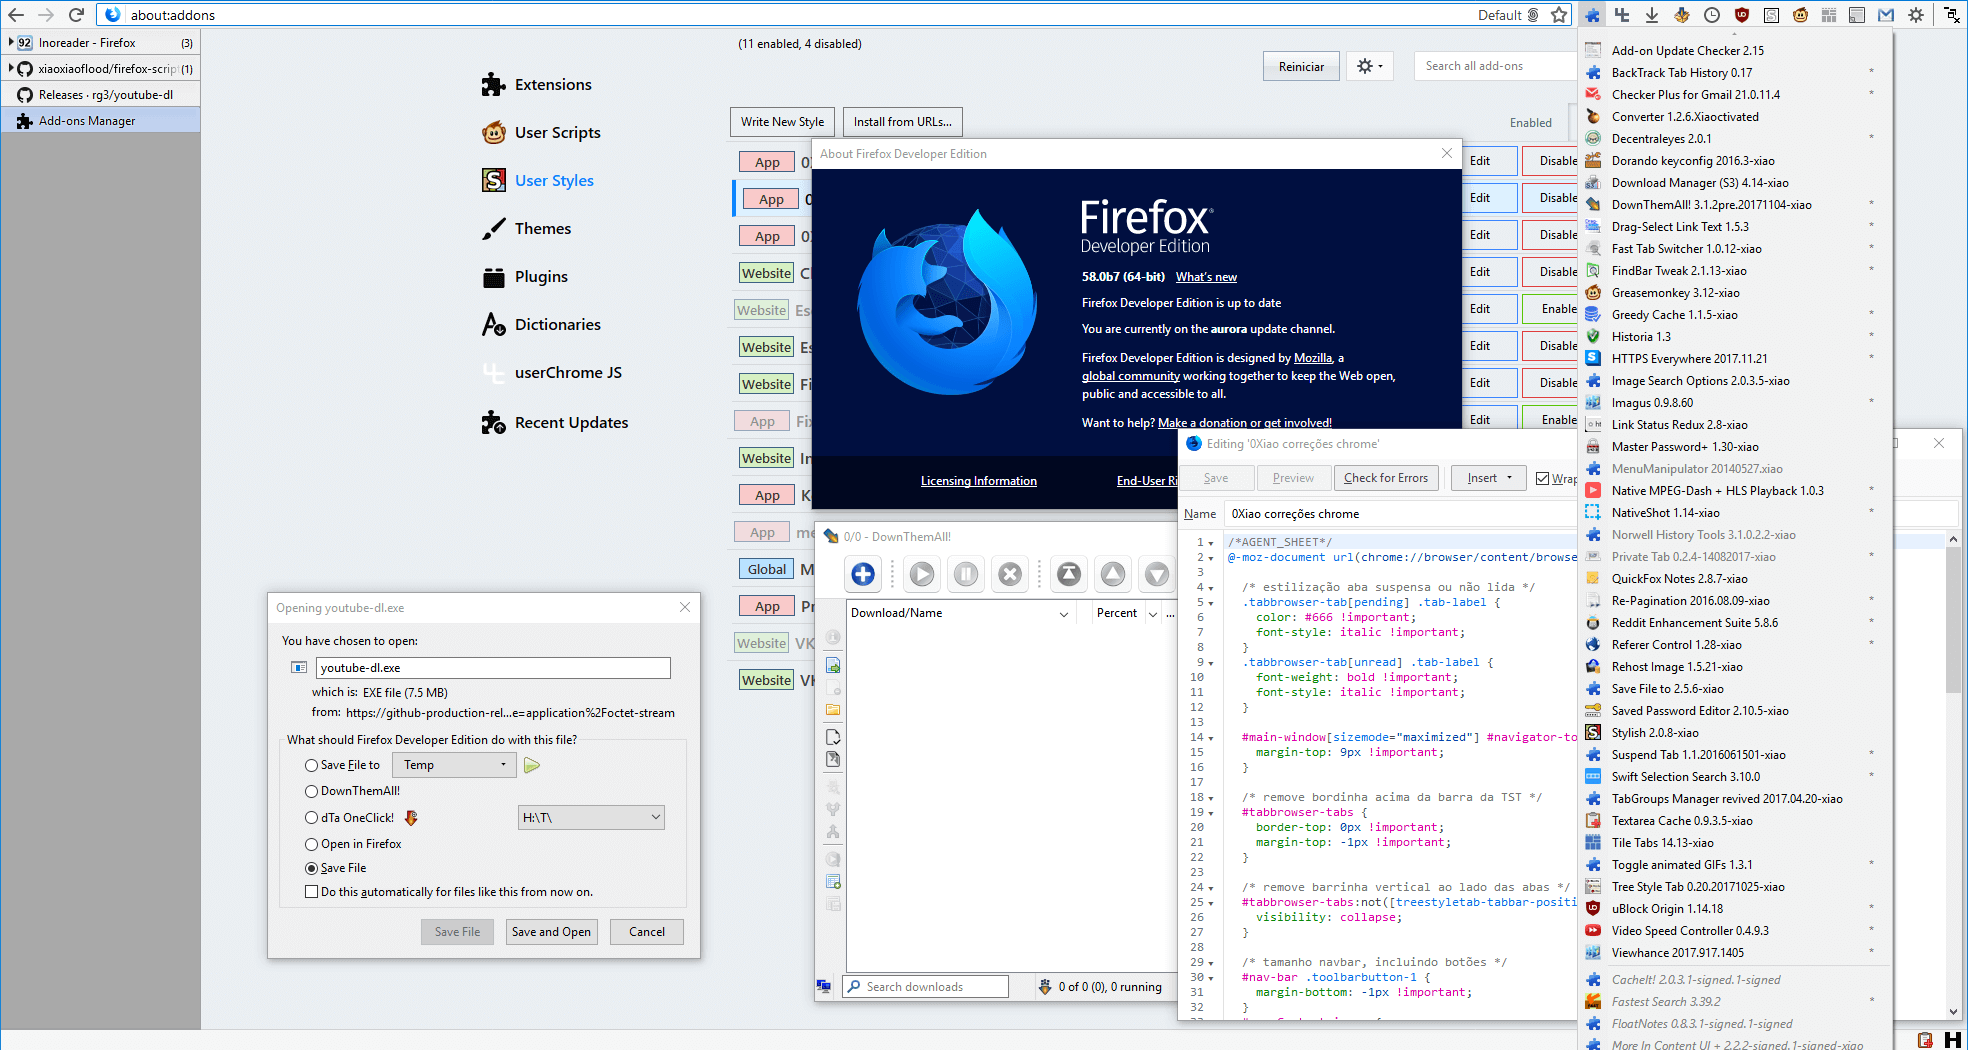Click Save and Open button
Image resolution: width=1968 pixels, height=1050 pixels.
(x=551, y=932)
